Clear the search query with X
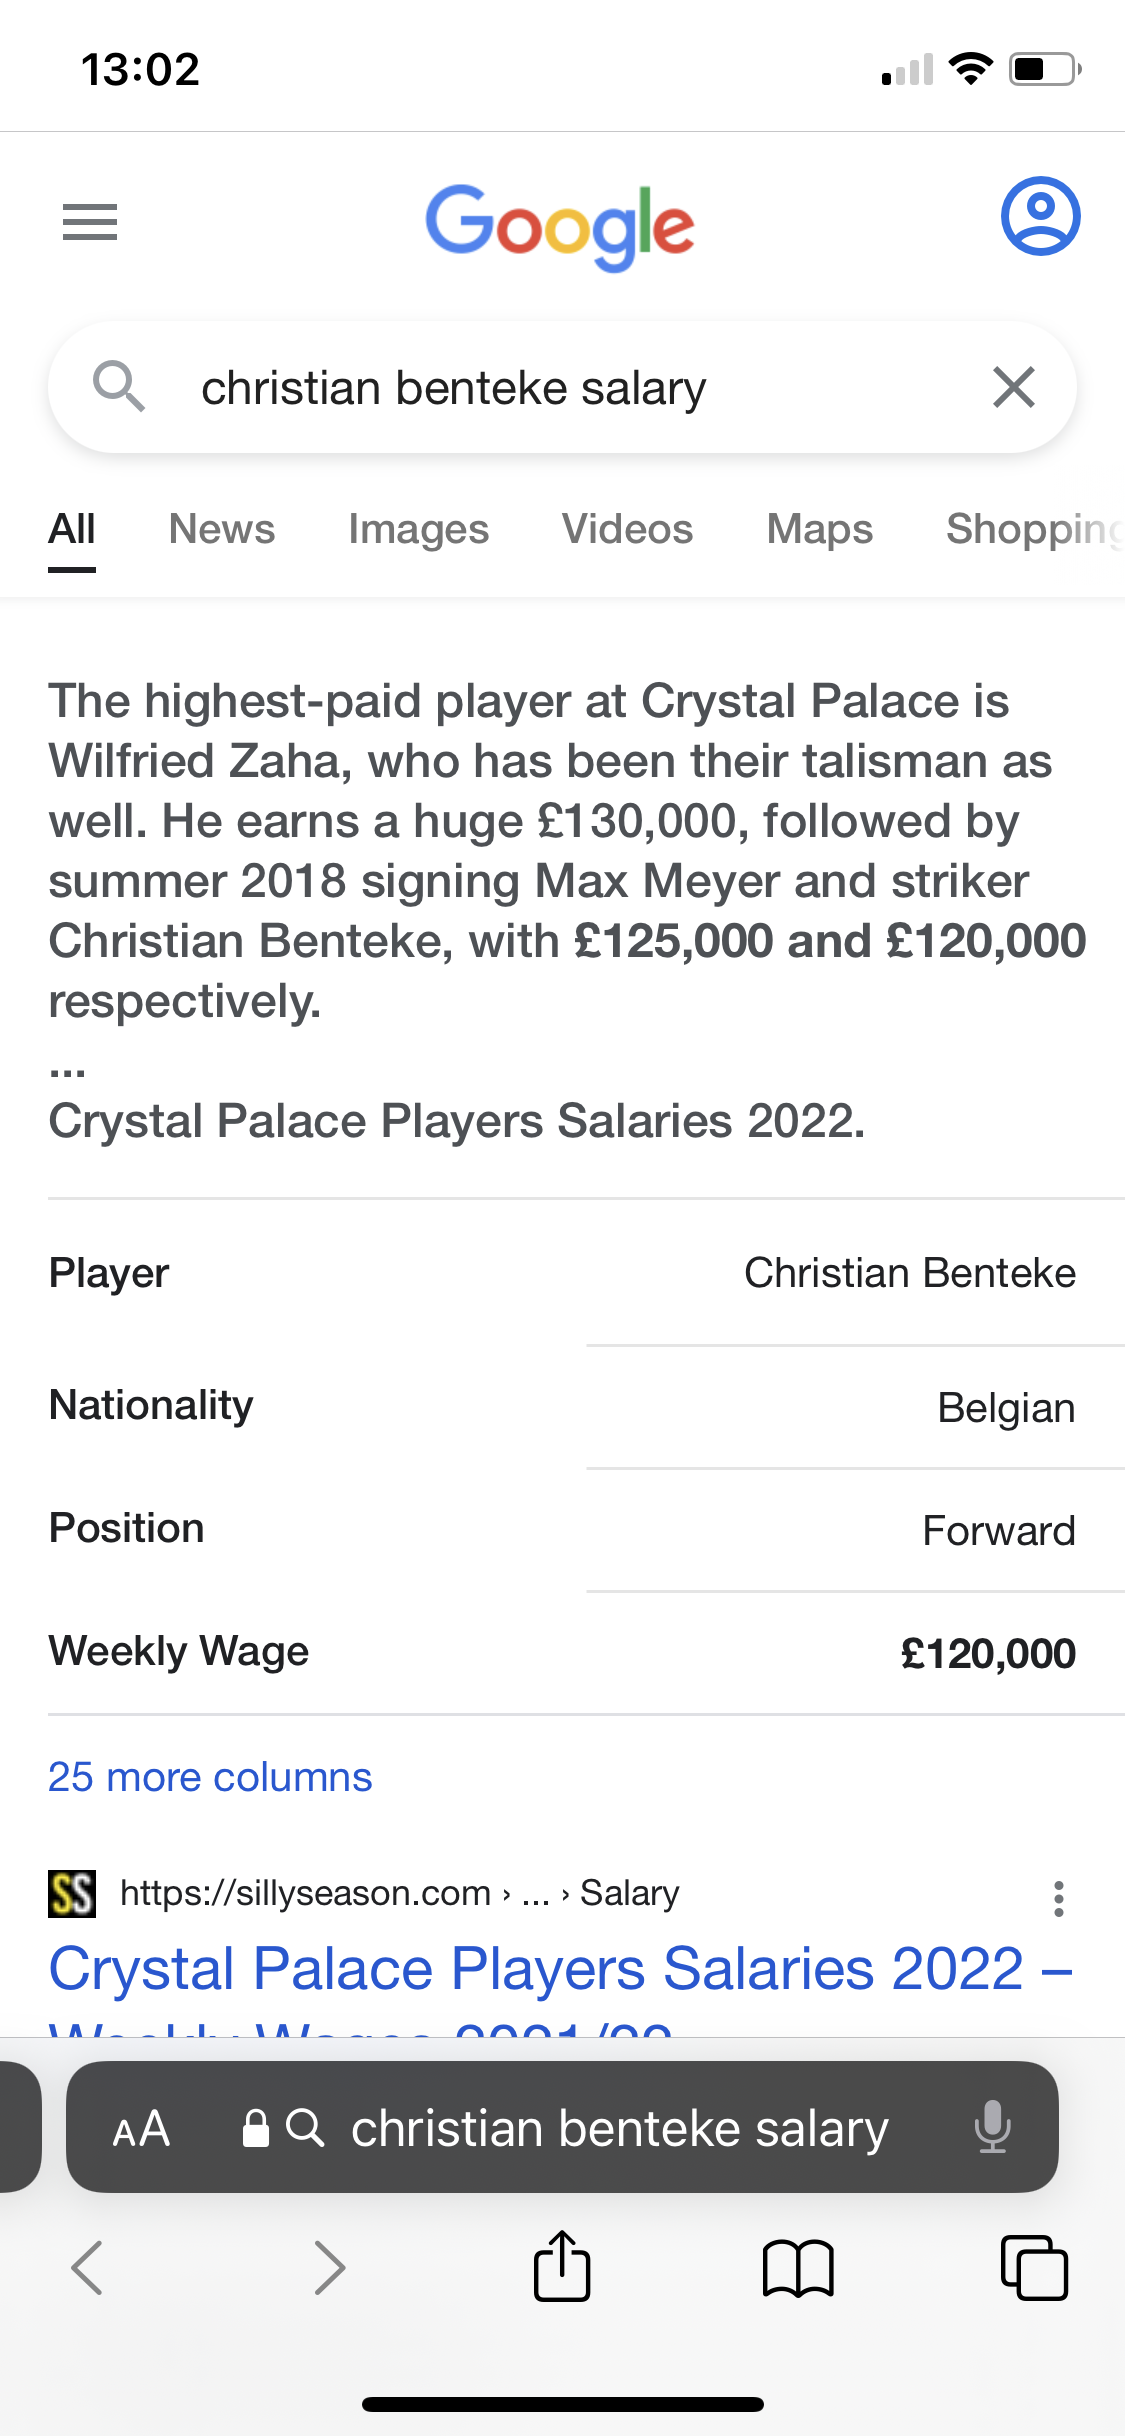Screen dimensions: 1125x2436 [x=1013, y=387]
